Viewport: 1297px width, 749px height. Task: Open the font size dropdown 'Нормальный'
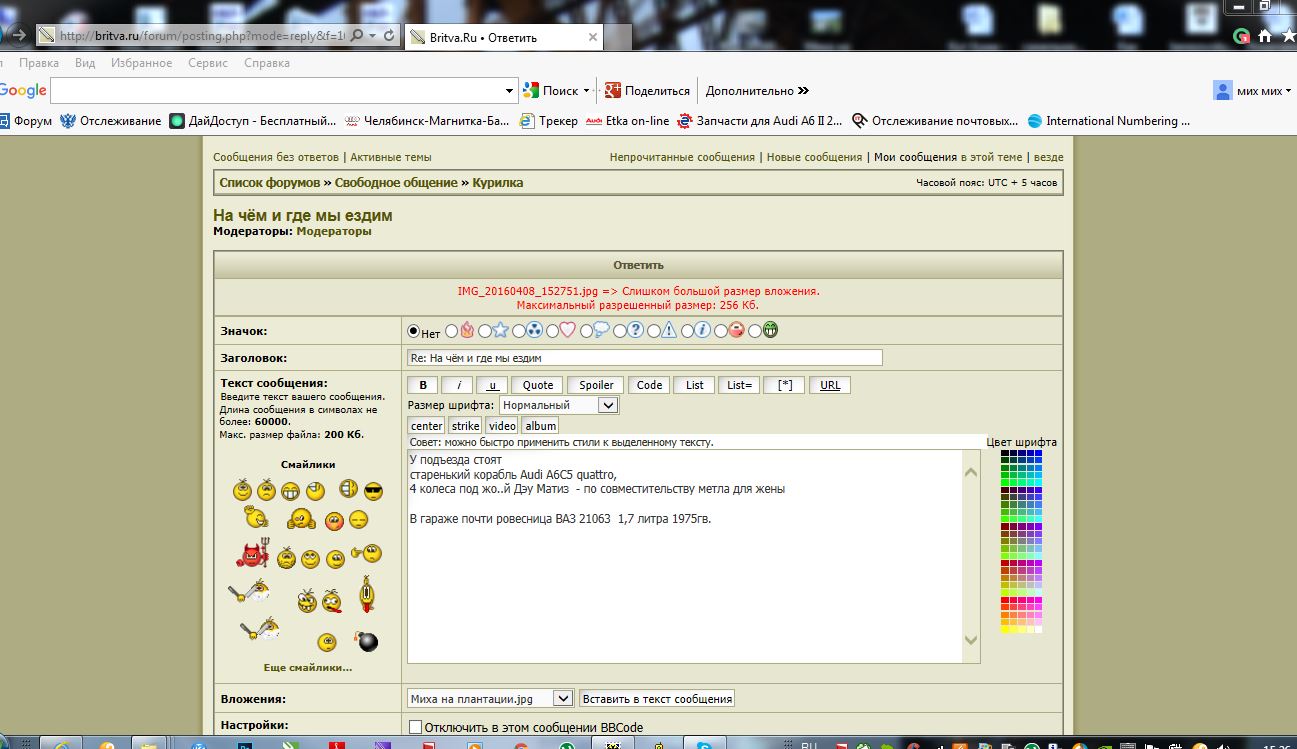[x=607, y=405]
